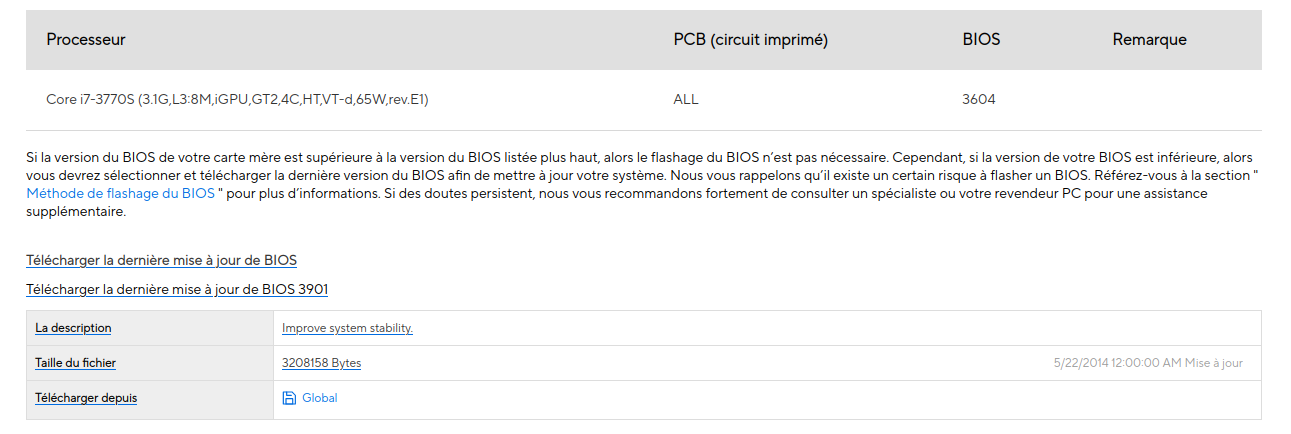
Task: Click the Remarque column header
Action: 1149,40
